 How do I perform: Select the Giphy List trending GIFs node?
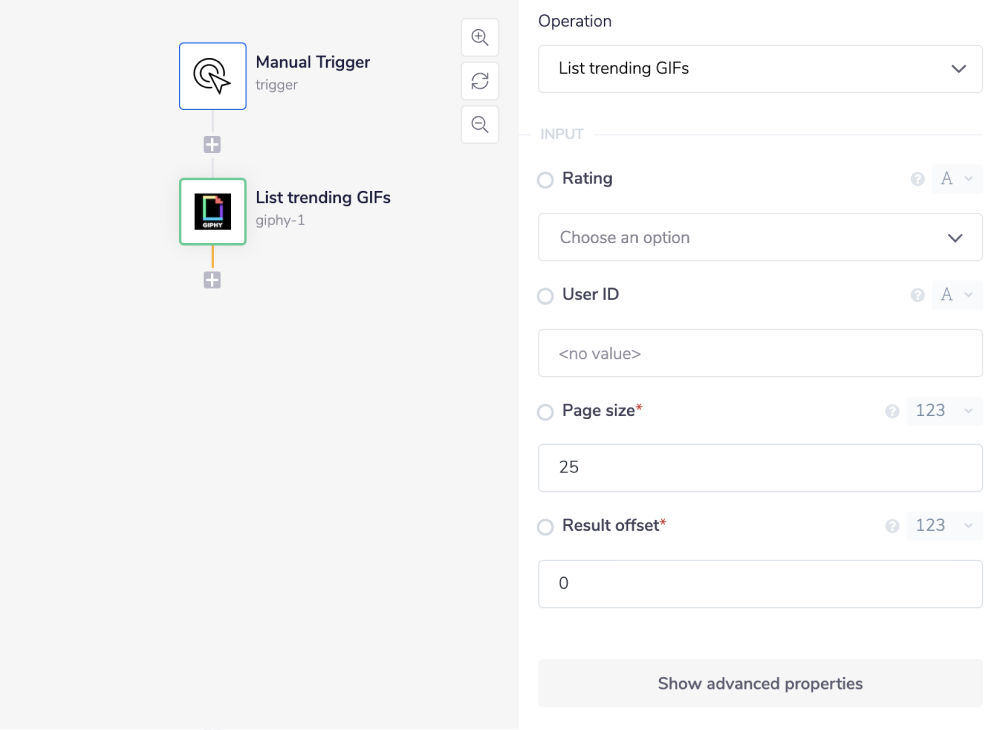tap(213, 212)
